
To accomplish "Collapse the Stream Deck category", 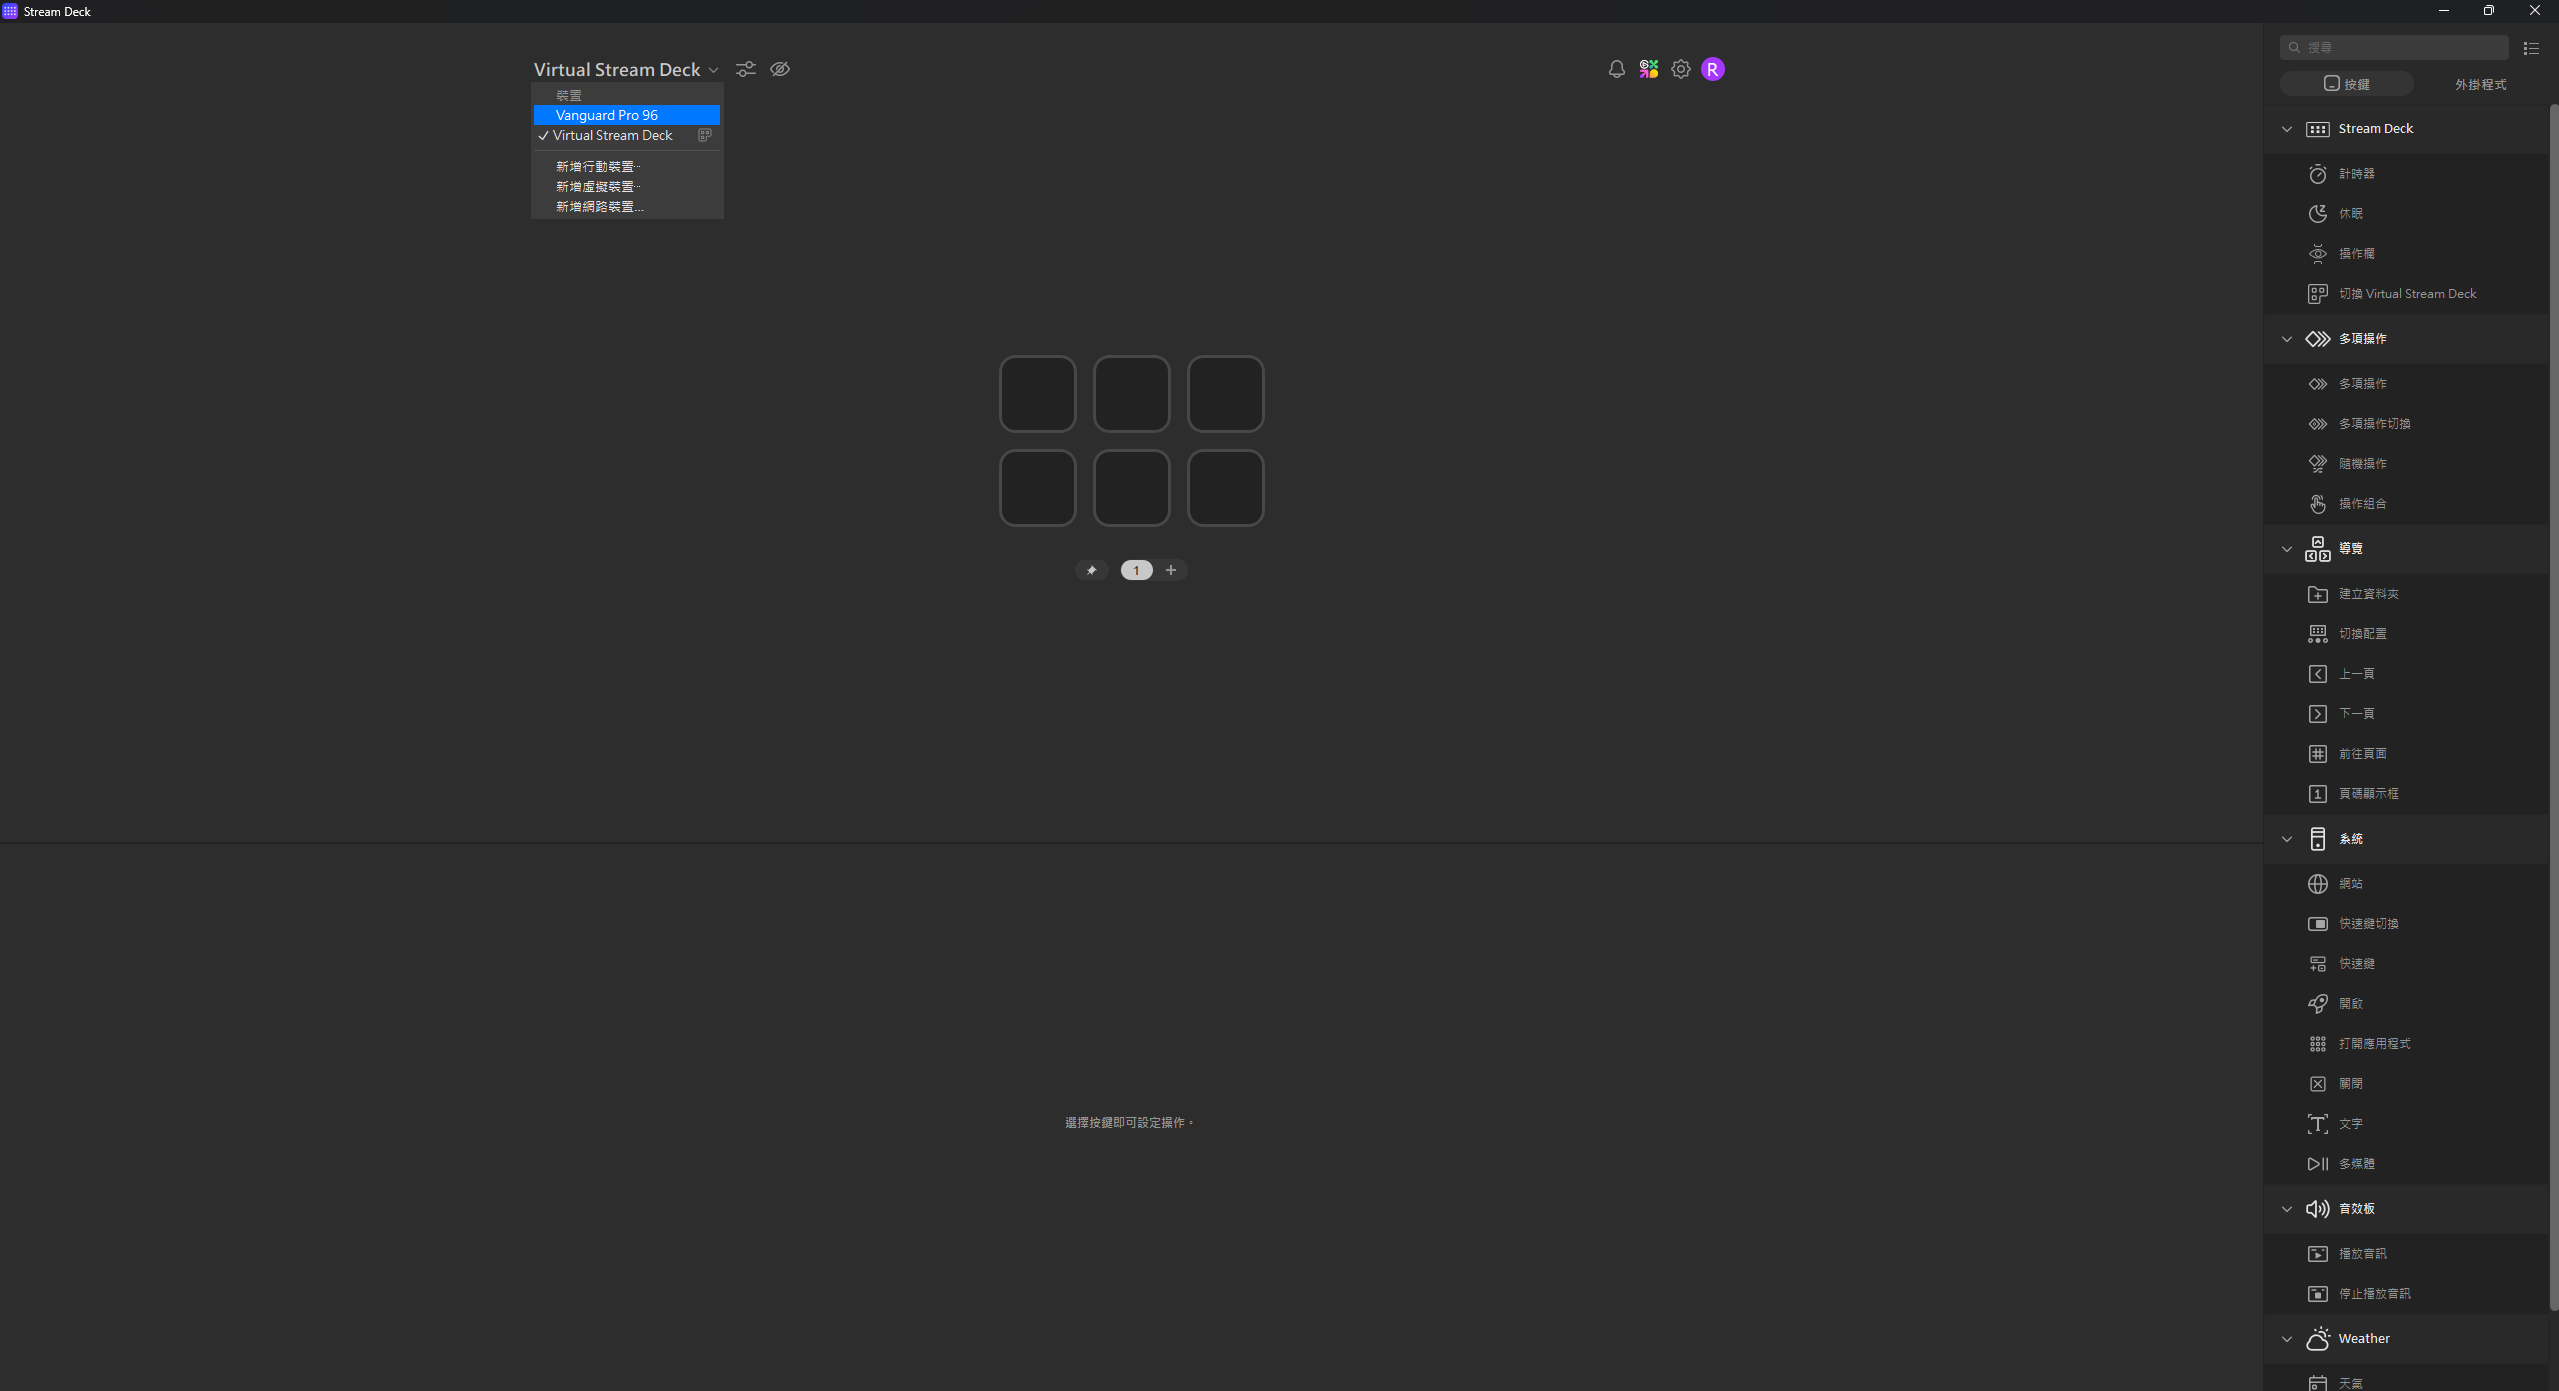I will [x=2286, y=129].
